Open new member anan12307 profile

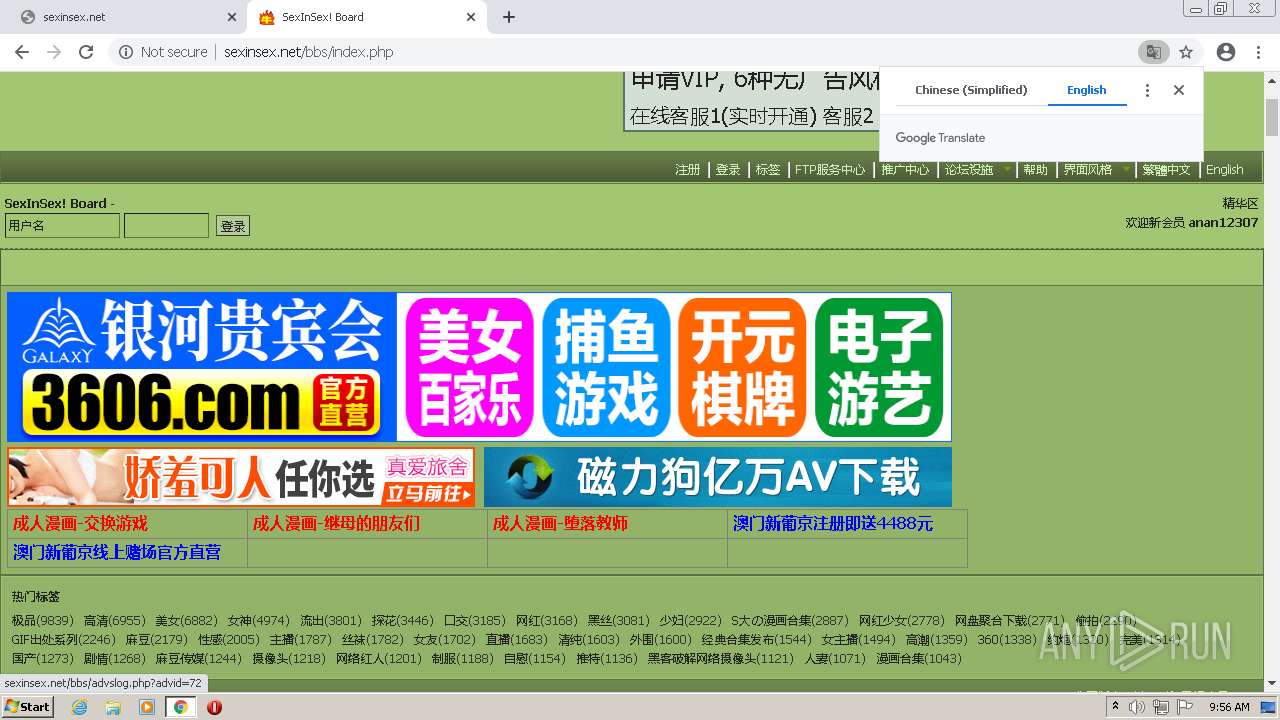point(1223,223)
